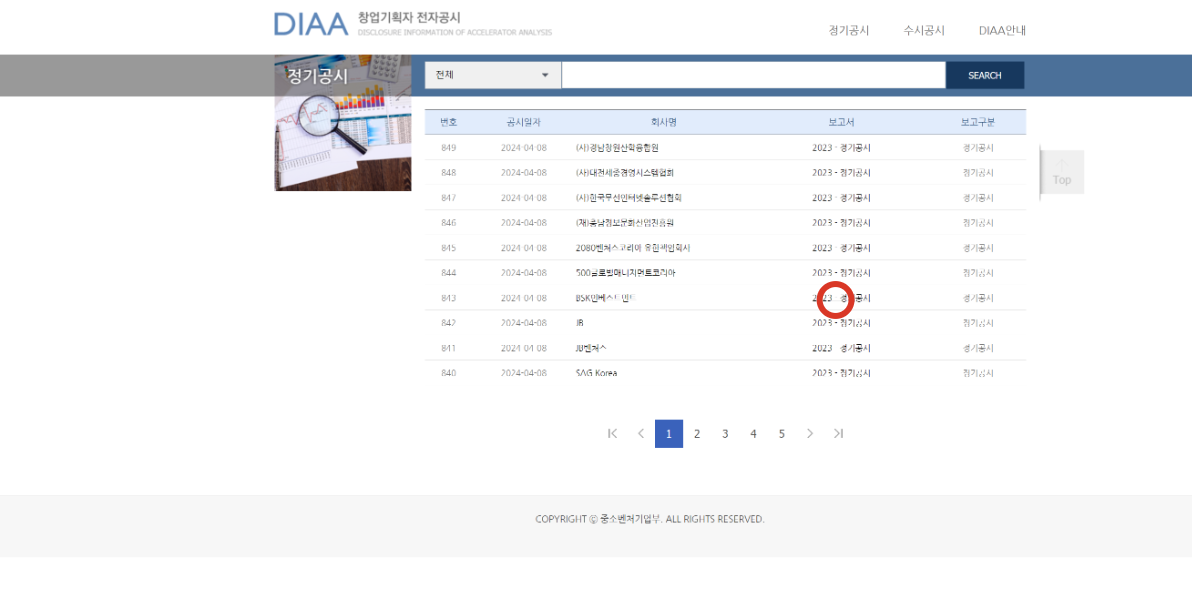Click the JB벤처스 company name
Image resolution: width=1192 pixels, height=600 pixels.
pyautogui.click(x=591, y=348)
